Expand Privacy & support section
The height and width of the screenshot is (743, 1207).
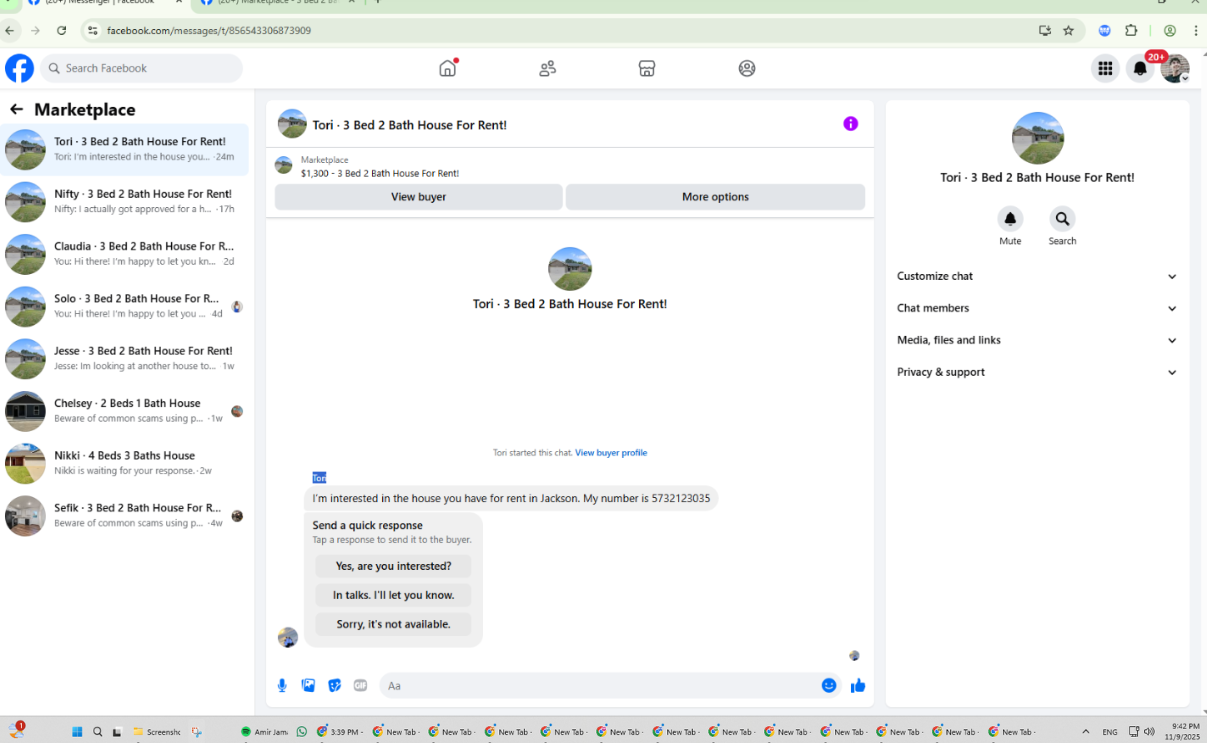1037,372
